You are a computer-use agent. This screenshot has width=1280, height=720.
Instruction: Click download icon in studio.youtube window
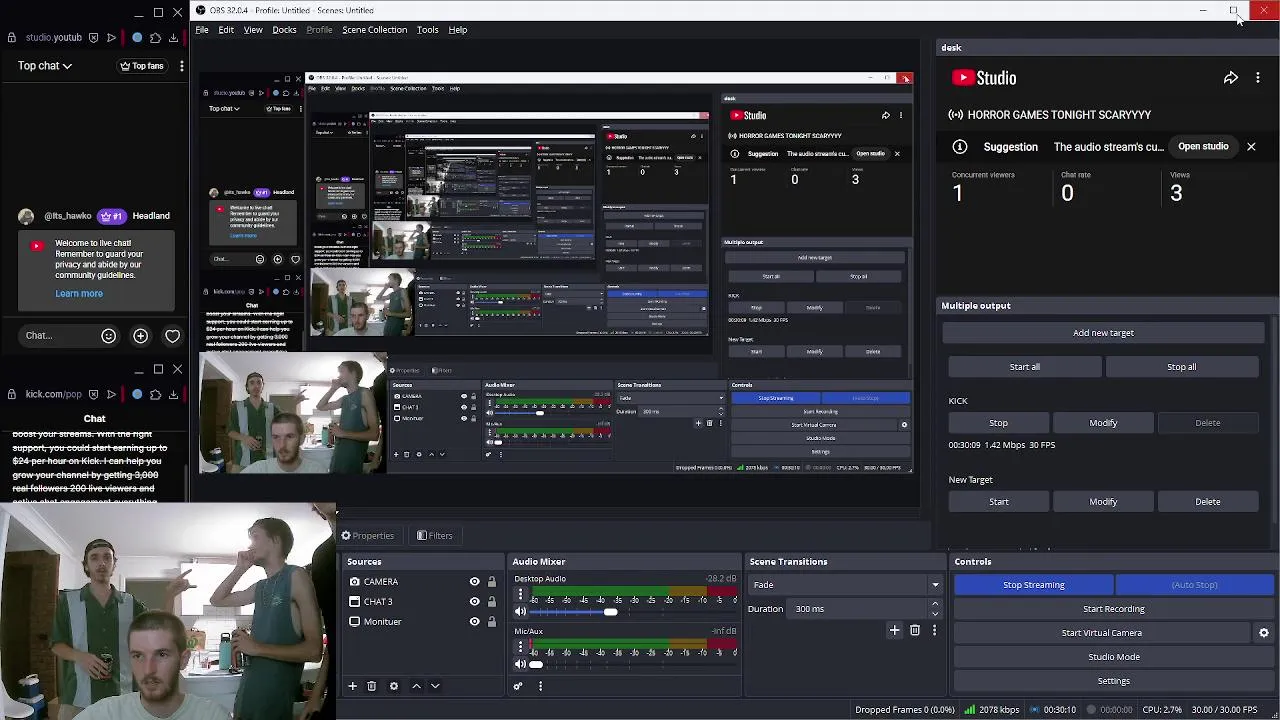point(173,38)
